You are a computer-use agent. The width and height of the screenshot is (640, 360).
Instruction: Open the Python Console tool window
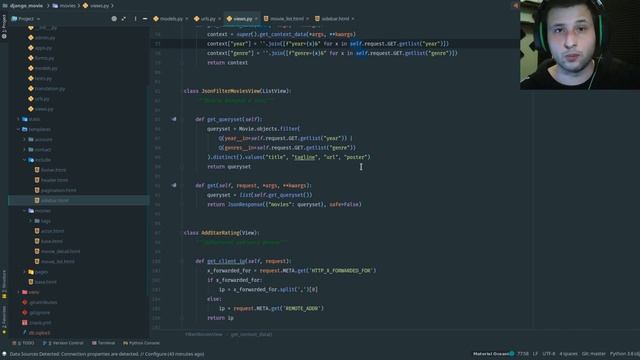point(141,343)
